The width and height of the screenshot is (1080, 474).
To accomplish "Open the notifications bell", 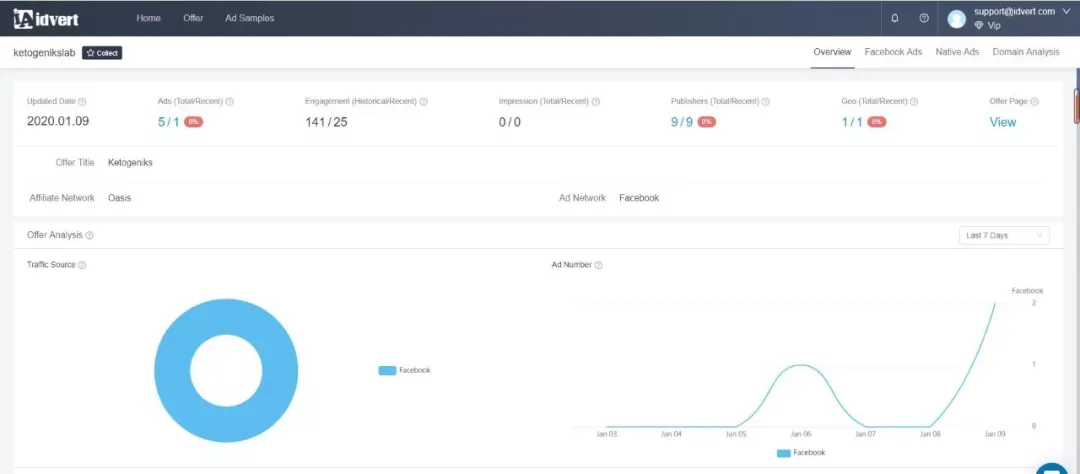I will tap(895, 19).
